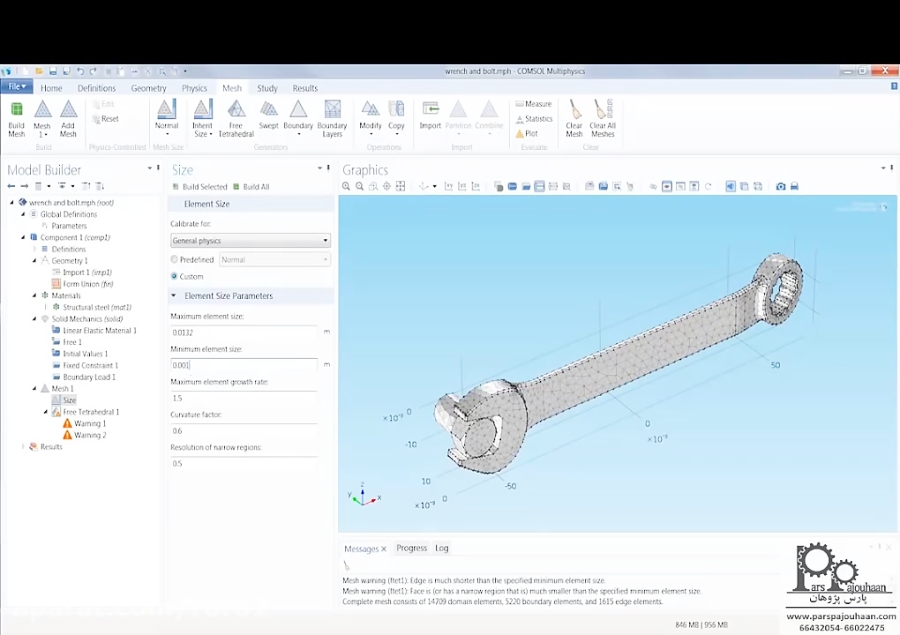Open the Results tab in the ribbon
This screenshot has height=635, width=900.
coord(305,88)
